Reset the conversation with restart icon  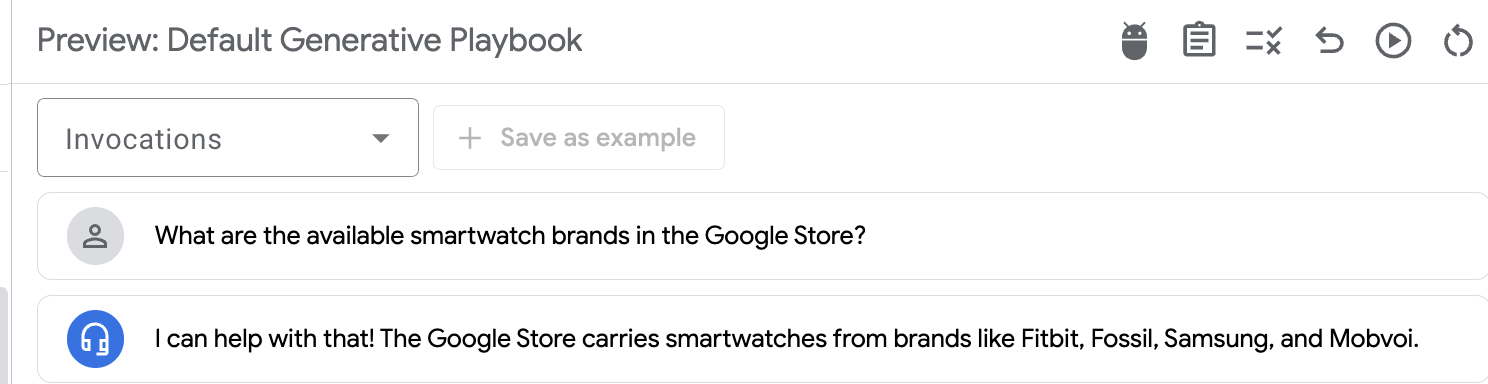pos(1459,41)
